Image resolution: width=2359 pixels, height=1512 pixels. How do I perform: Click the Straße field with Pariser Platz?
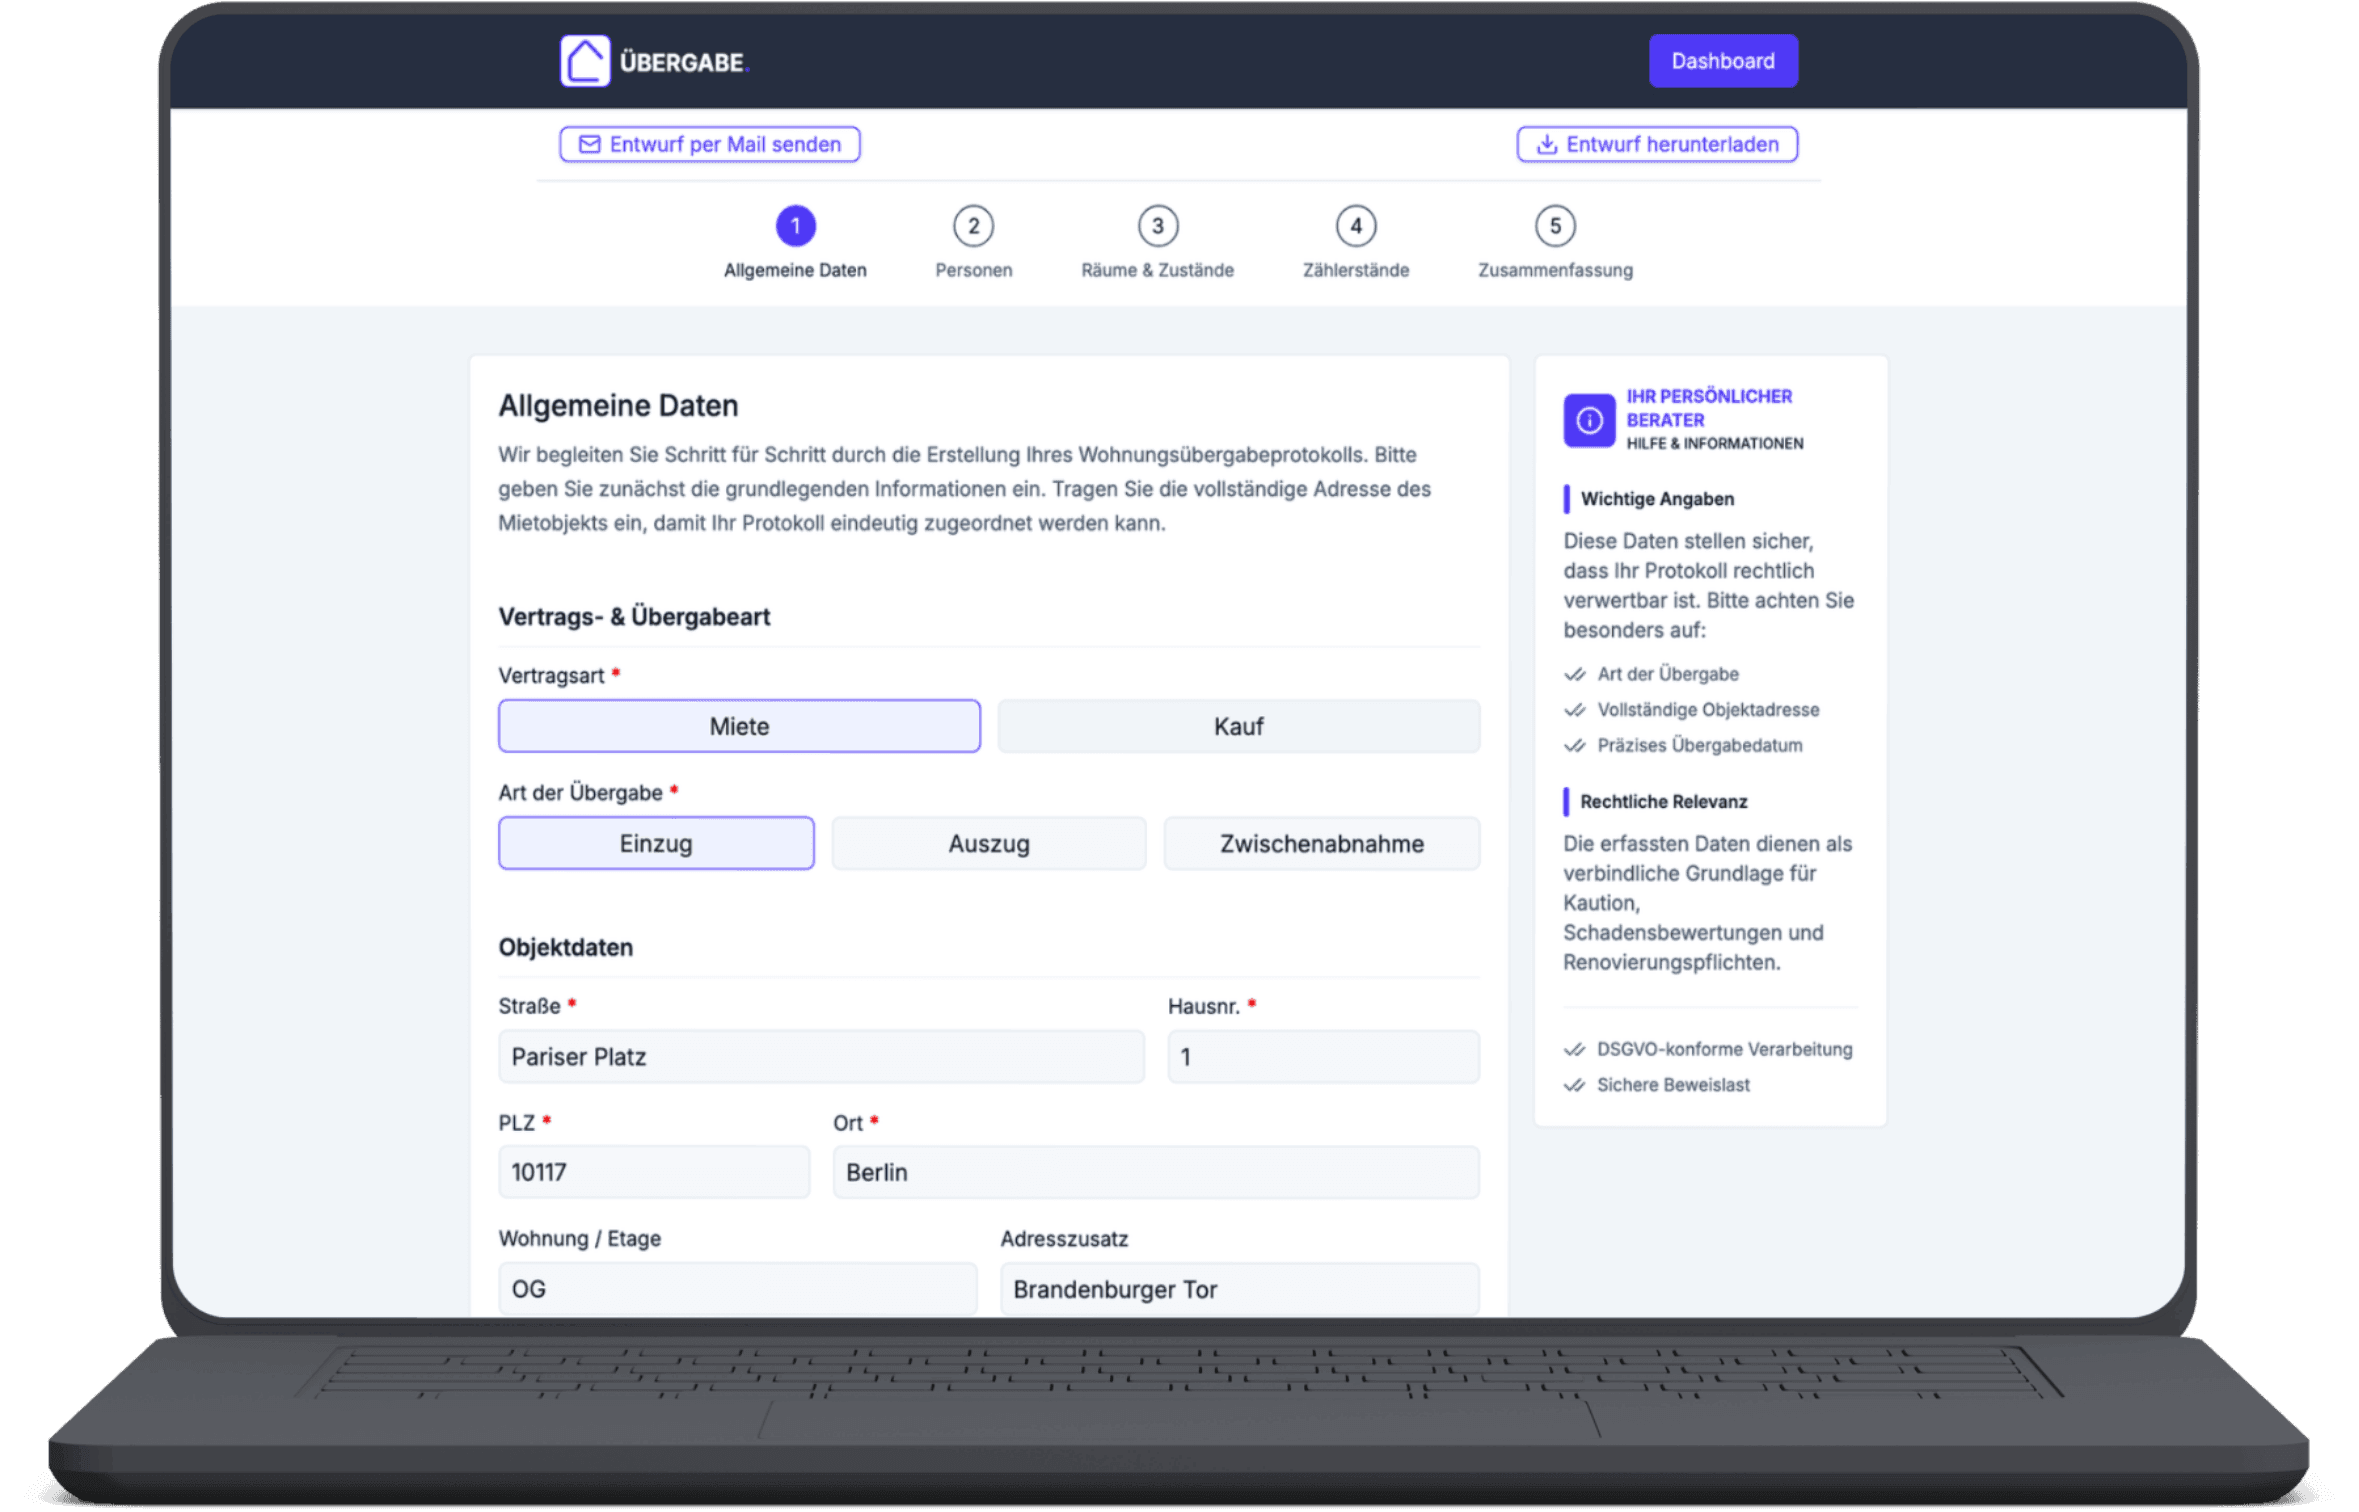[x=820, y=1057]
